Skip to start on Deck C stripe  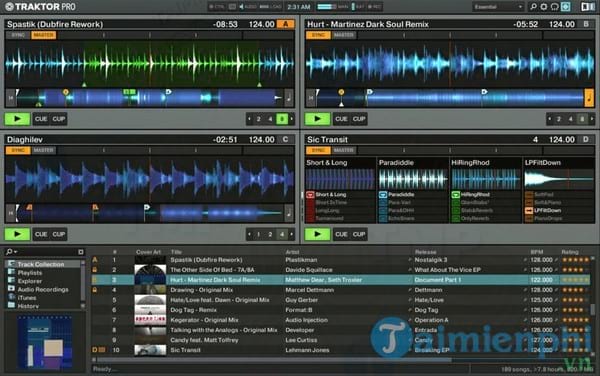coord(11,213)
